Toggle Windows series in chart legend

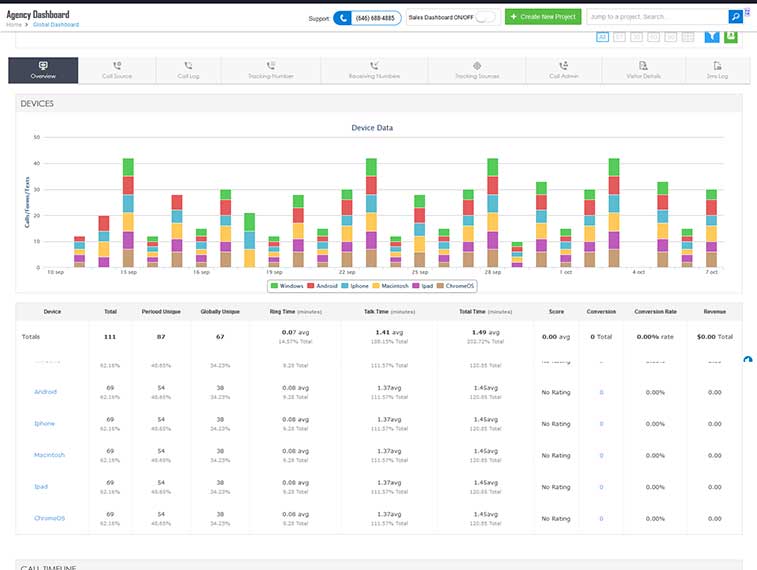click(x=291, y=286)
